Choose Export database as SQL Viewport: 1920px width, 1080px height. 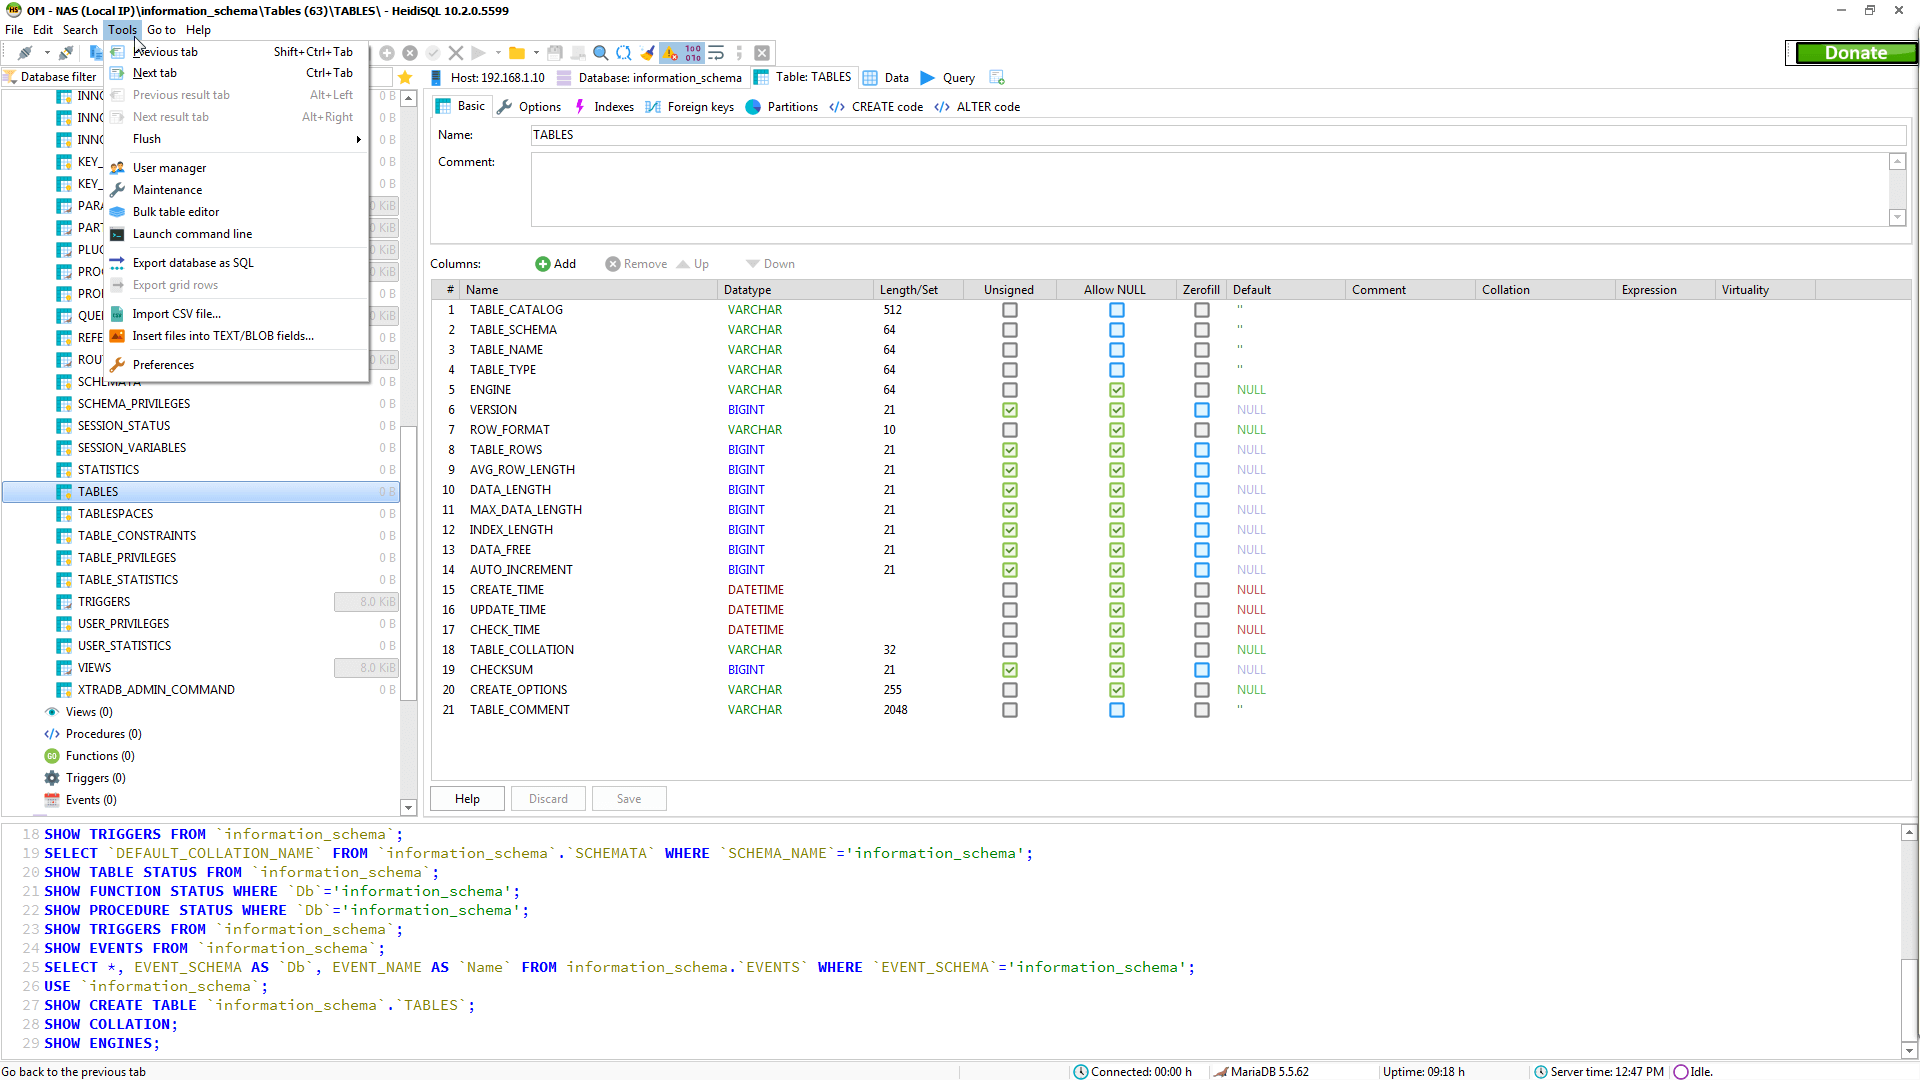(x=193, y=263)
